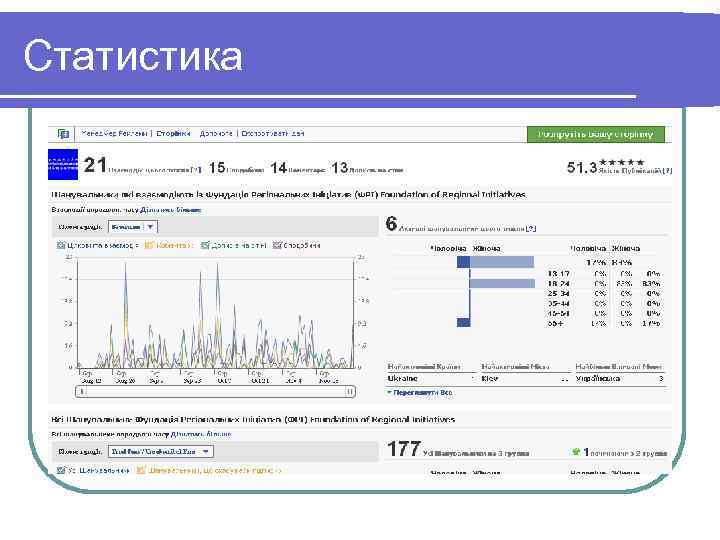720x540 pixels.
Task: Click the green star icon beside the 1
Action: [x=576, y=452]
